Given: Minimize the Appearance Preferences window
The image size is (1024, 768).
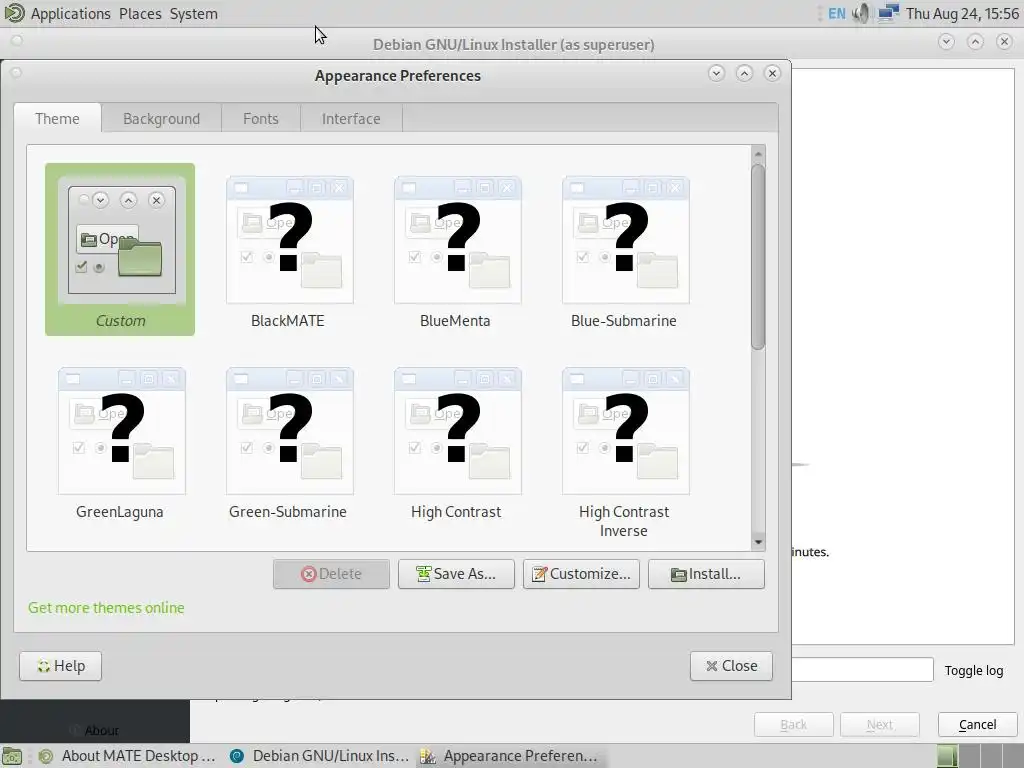Looking at the screenshot, I should tap(716, 73).
